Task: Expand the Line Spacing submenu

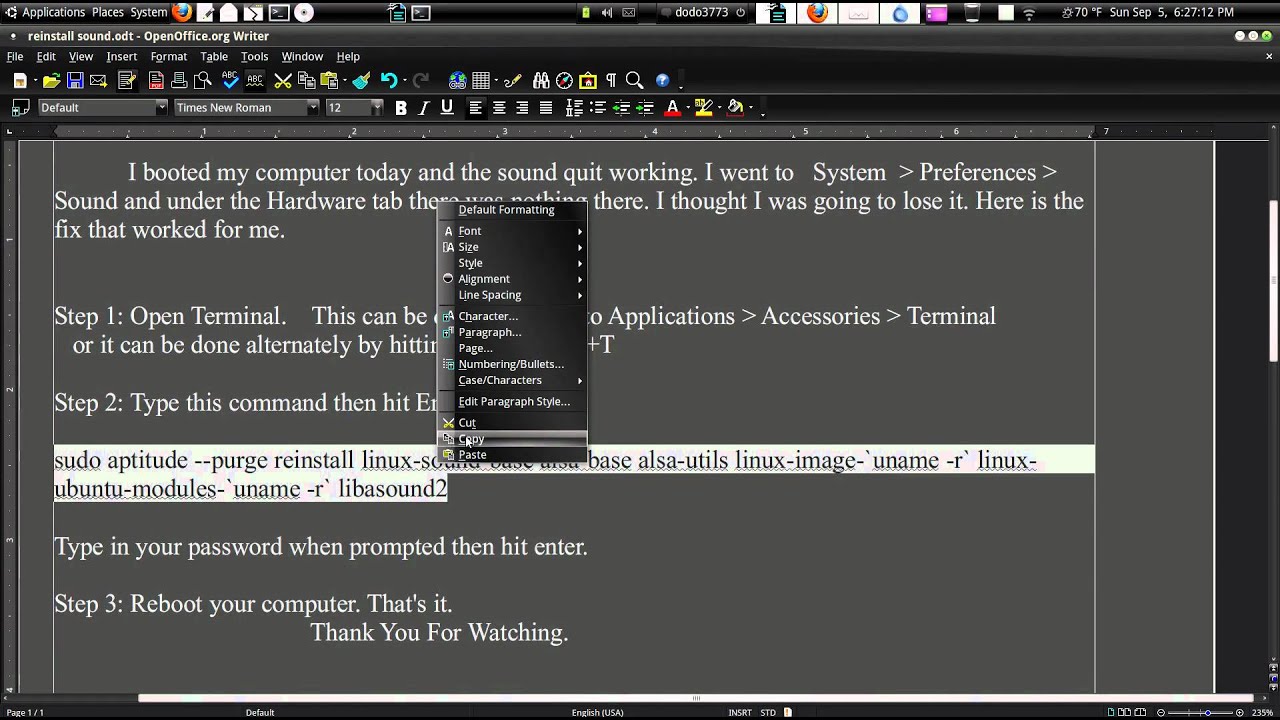Action: [513, 295]
